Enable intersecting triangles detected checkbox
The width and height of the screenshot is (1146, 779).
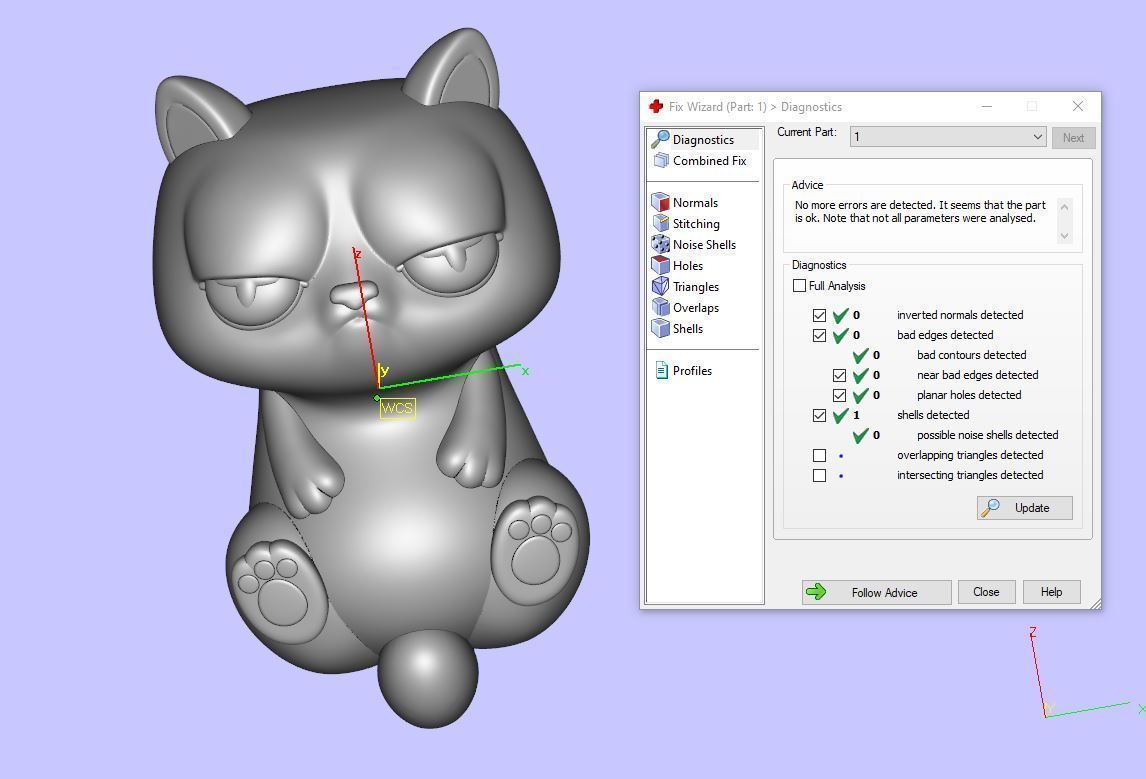819,475
